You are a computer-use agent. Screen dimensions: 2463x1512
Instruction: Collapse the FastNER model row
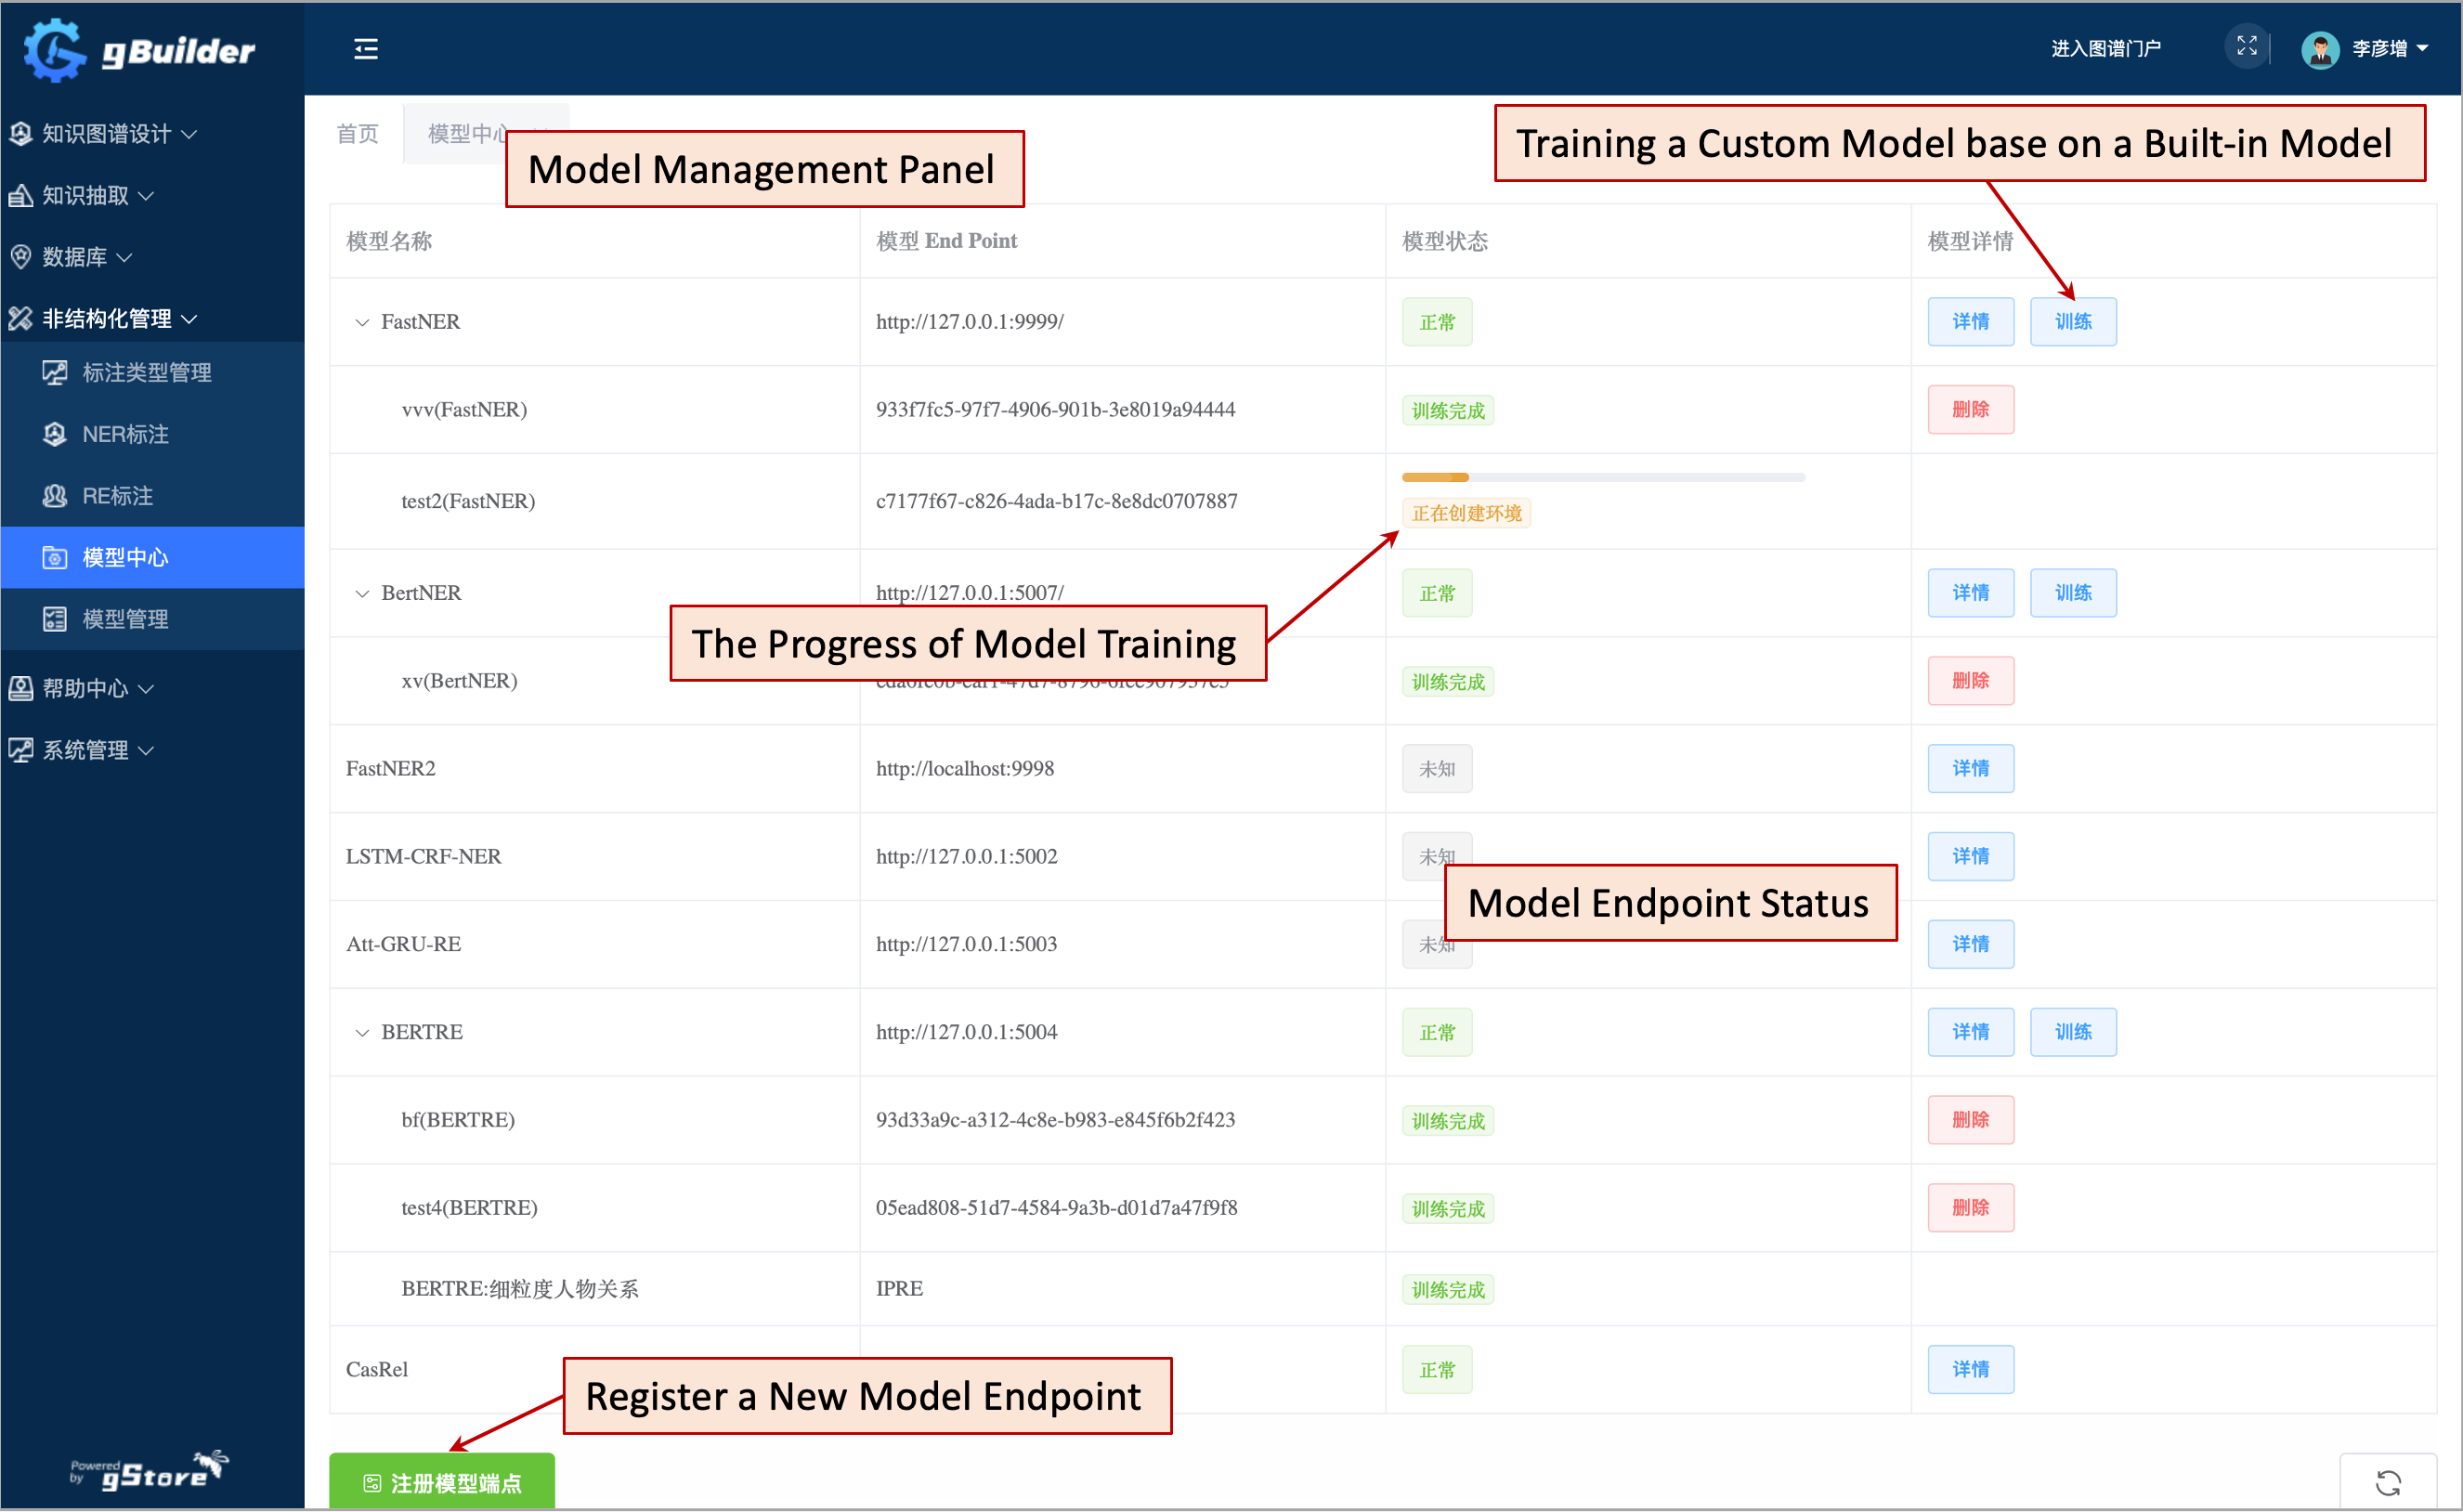pyautogui.click(x=362, y=323)
